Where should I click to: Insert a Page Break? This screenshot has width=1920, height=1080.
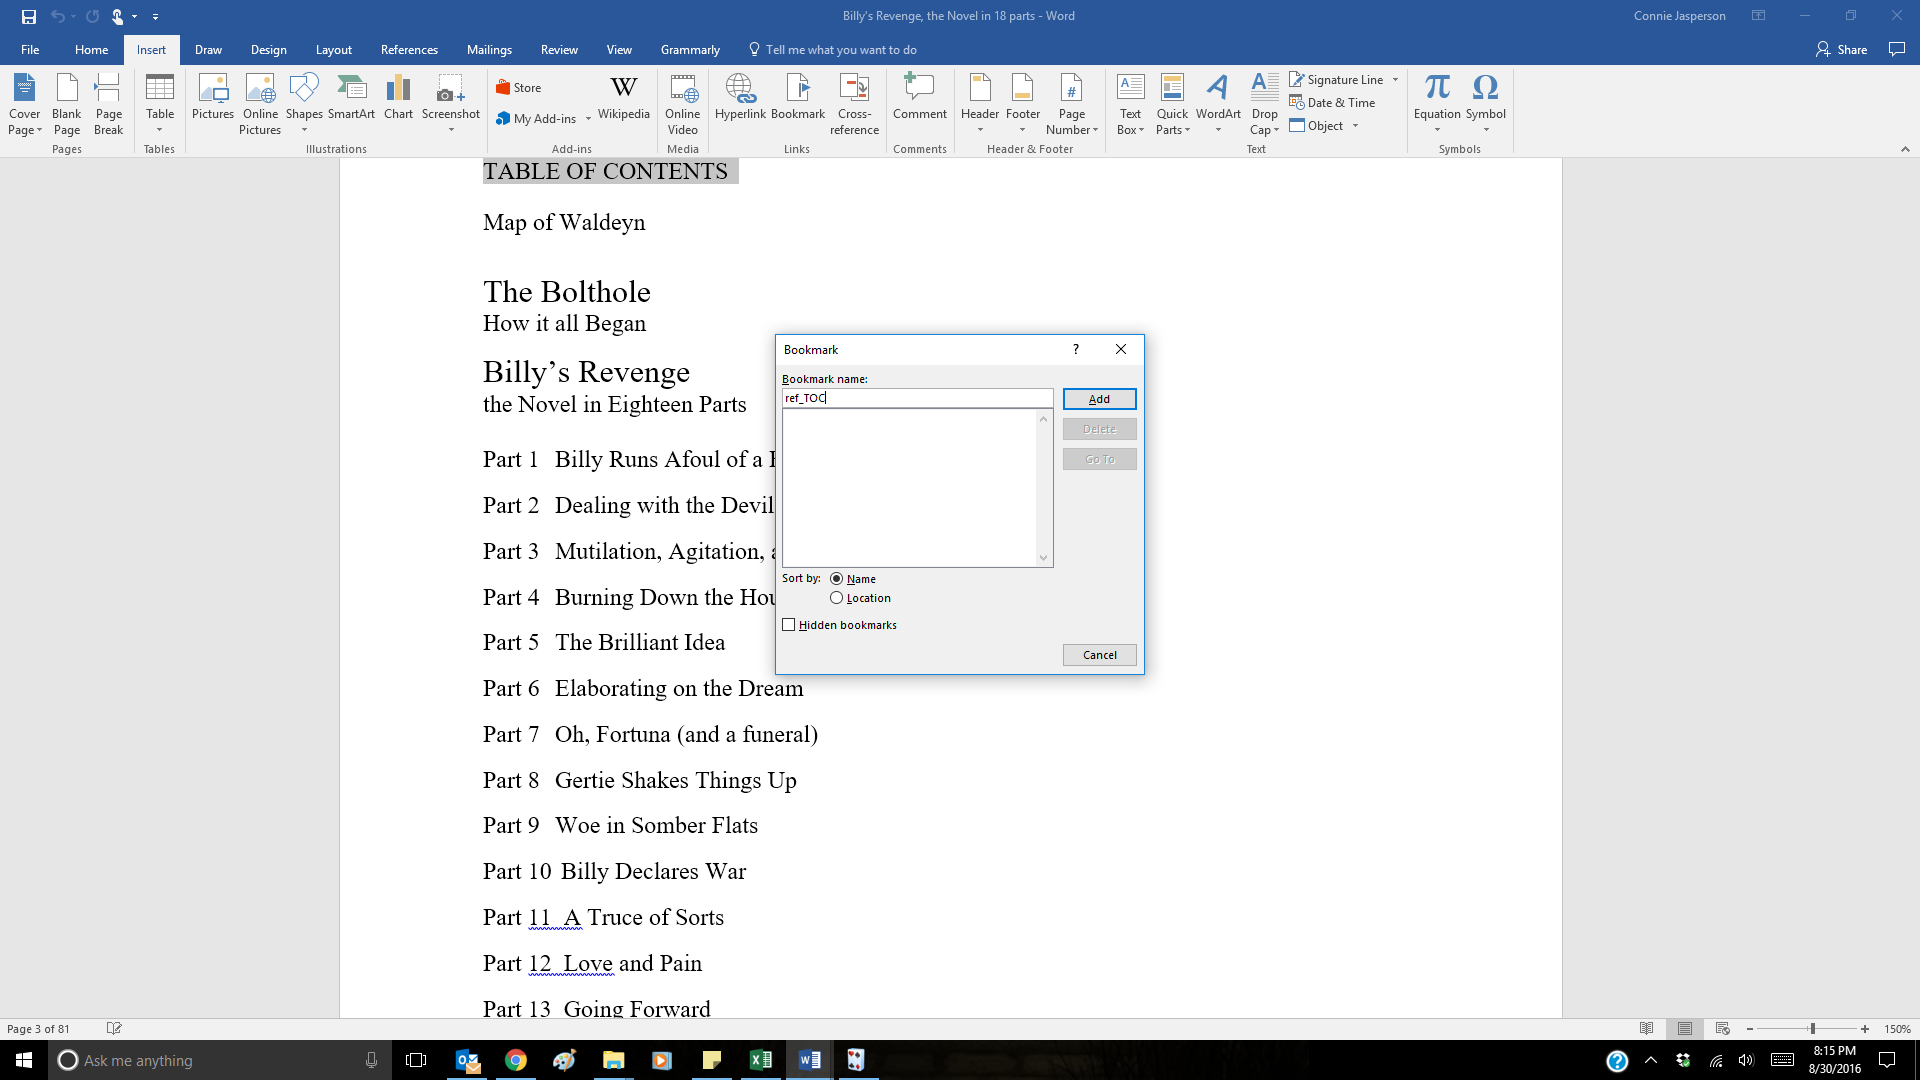point(108,103)
